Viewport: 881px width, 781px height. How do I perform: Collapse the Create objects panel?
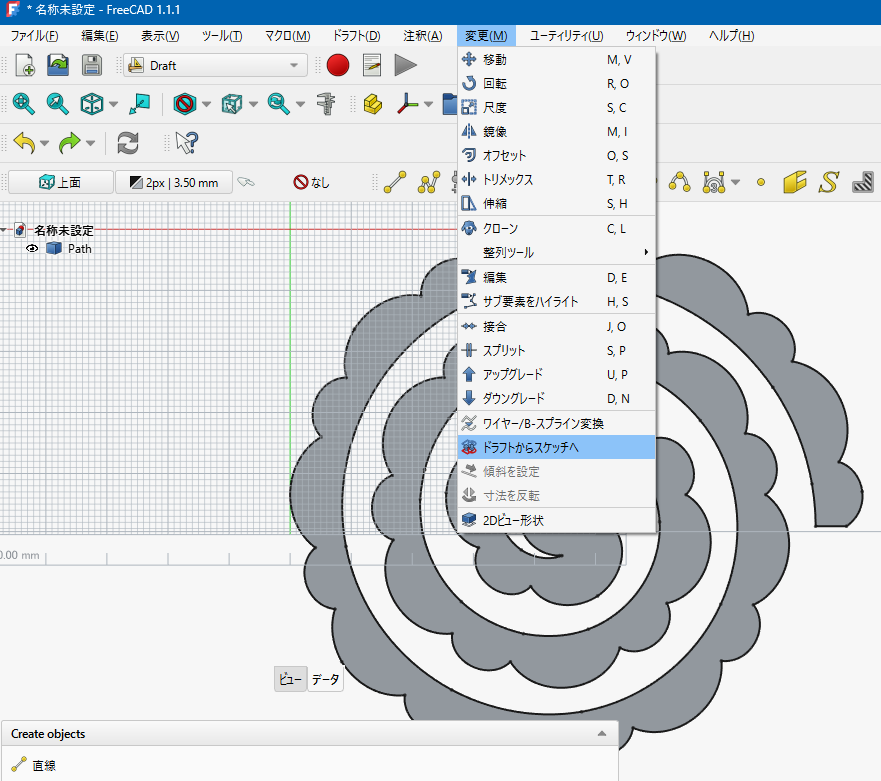pyautogui.click(x=602, y=733)
